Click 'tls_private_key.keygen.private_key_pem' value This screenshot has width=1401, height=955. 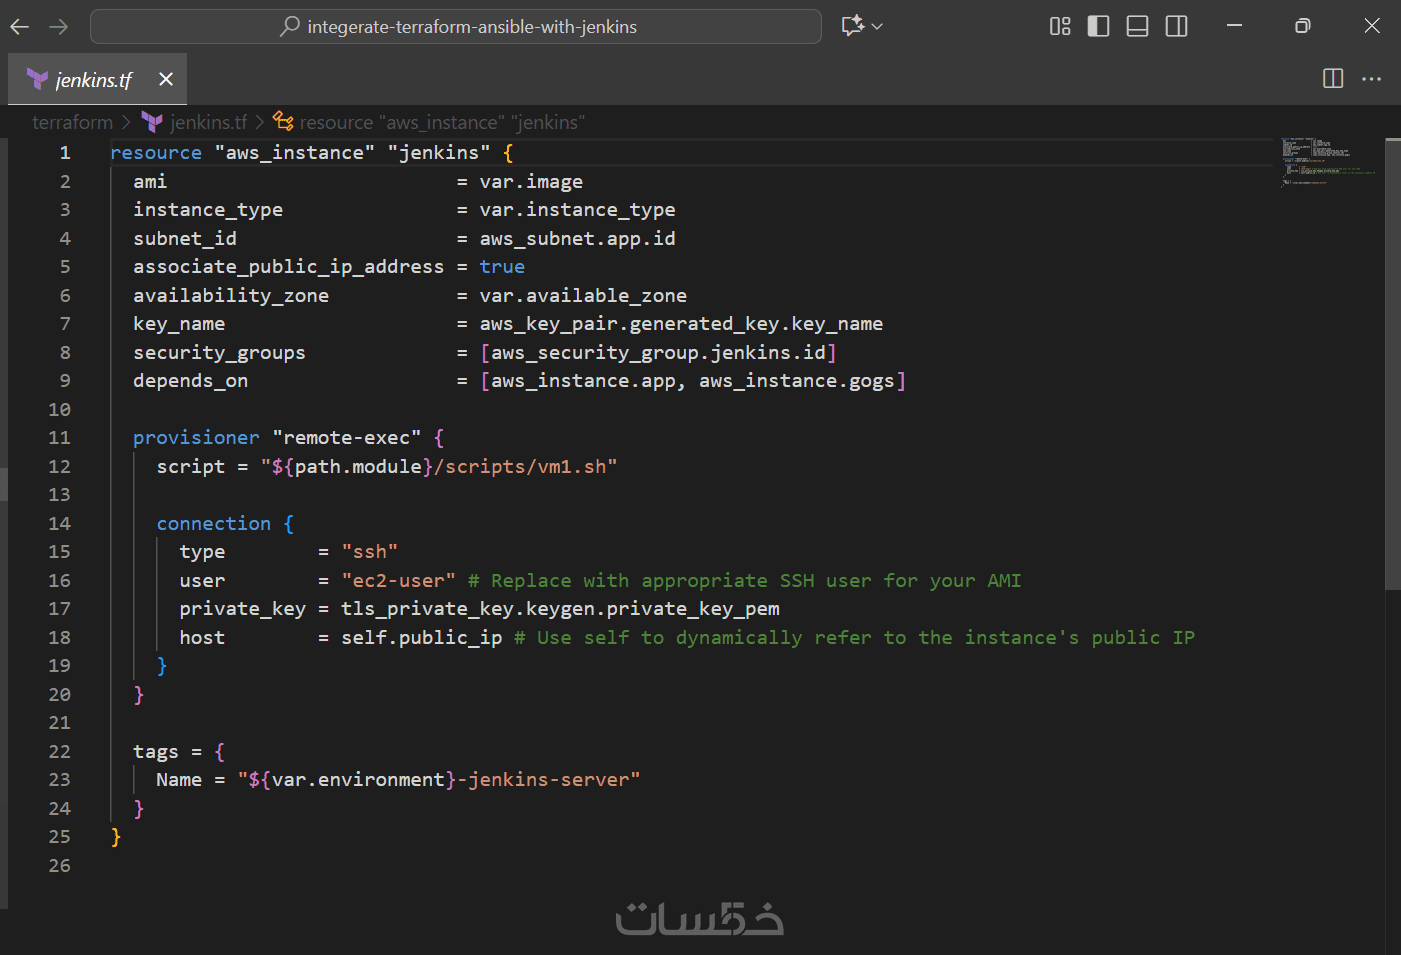pyautogui.click(x=560, y=609)
